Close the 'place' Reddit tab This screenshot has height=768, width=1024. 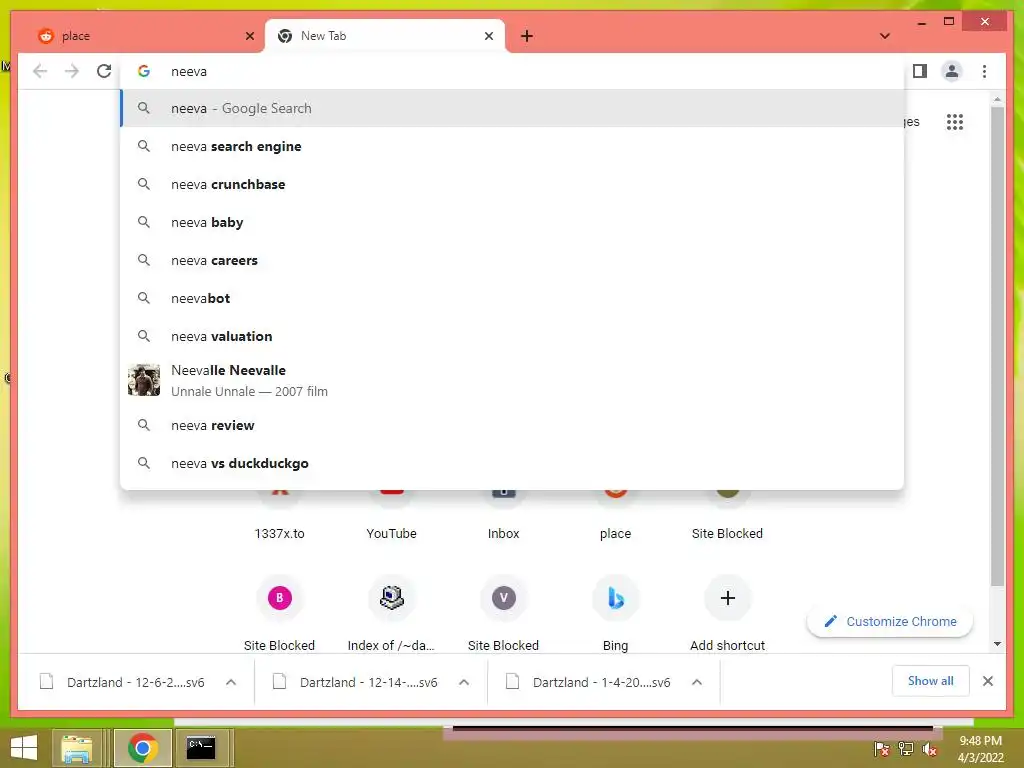point(249,36)
